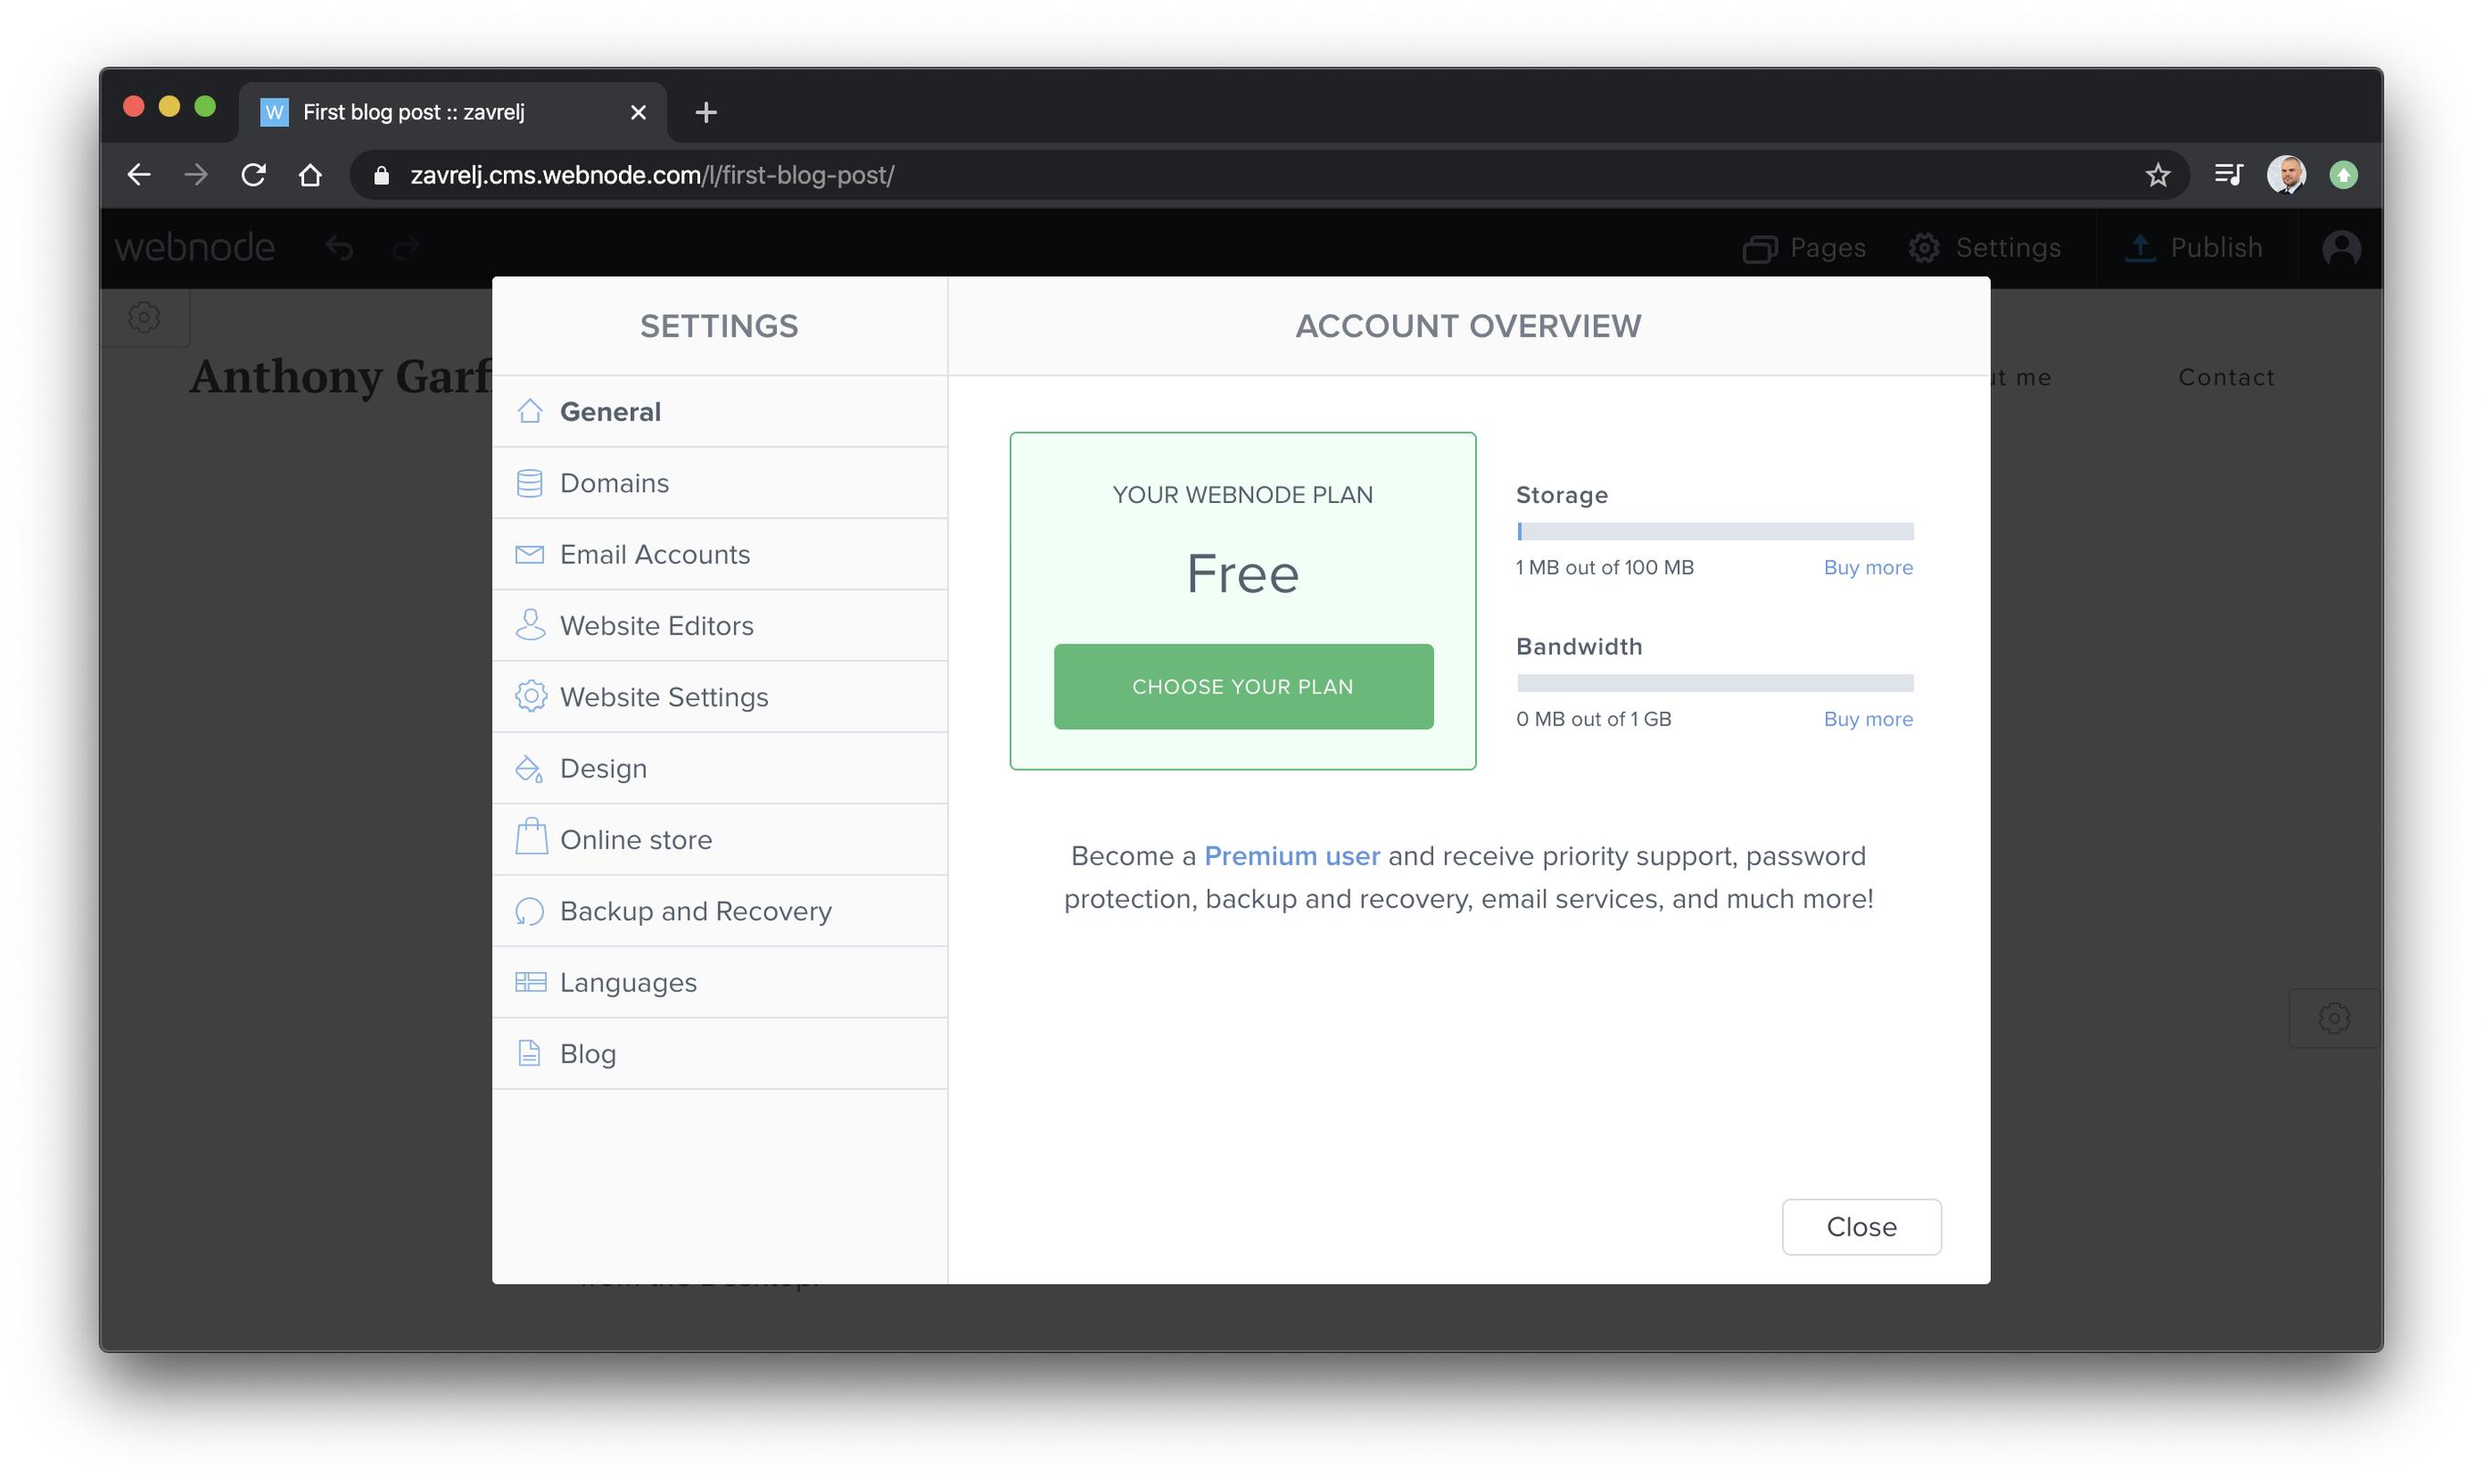The height and width of the screenshot is (1484, 2483).
Task: Click the Contact navigation link
Action: click(x=2226, y=377)
